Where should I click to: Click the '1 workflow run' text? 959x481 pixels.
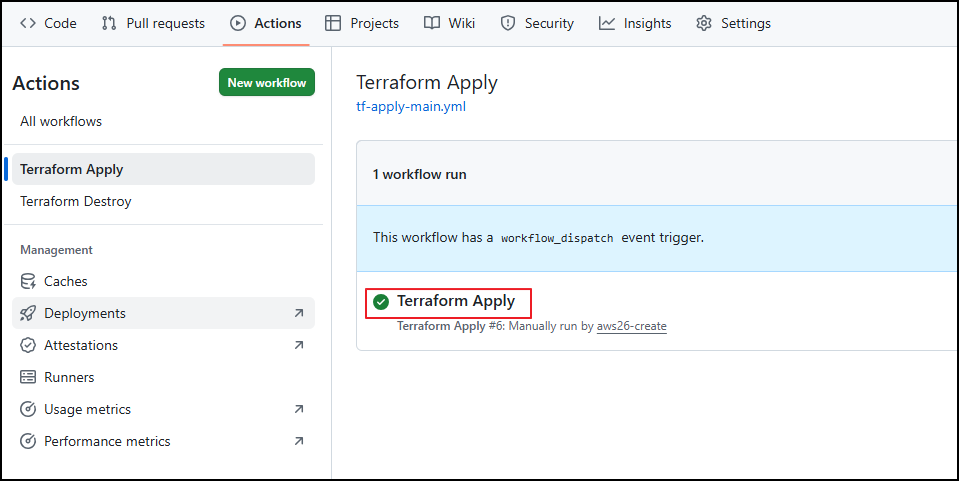(x=420, y=174)
